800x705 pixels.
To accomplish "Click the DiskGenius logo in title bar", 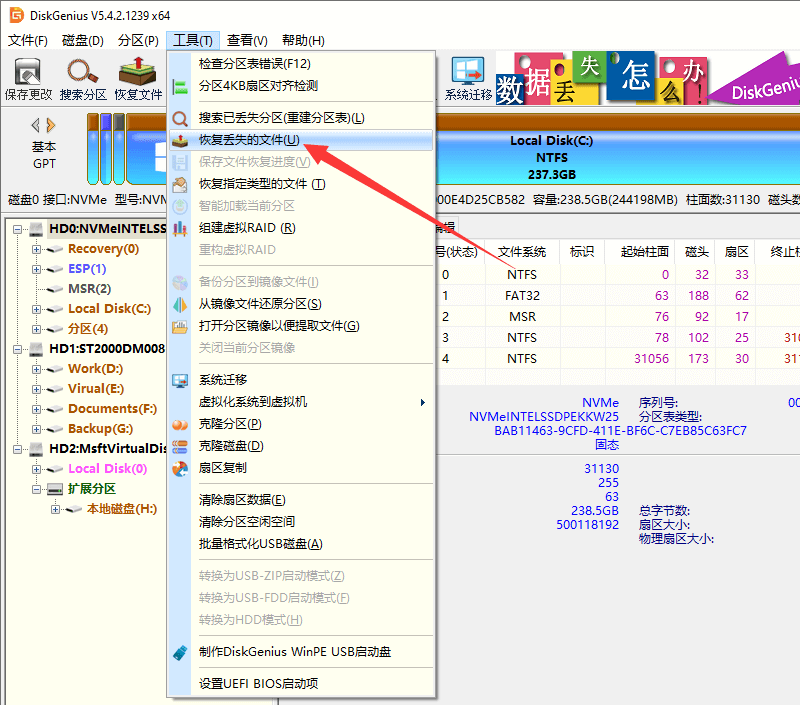I will click(17, 15).
